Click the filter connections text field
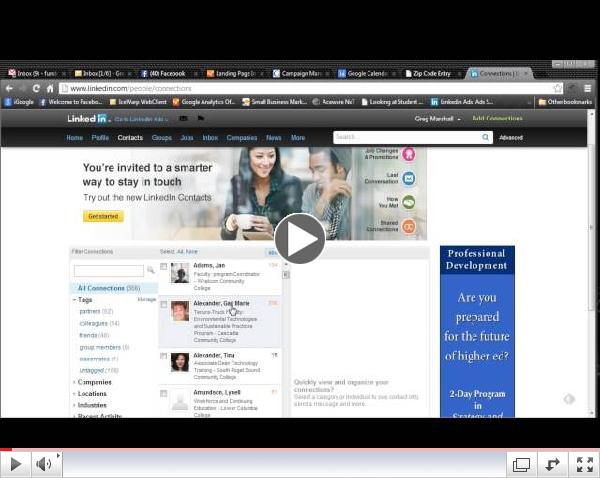Screen dimensions: 600x478 pos(109,271)
